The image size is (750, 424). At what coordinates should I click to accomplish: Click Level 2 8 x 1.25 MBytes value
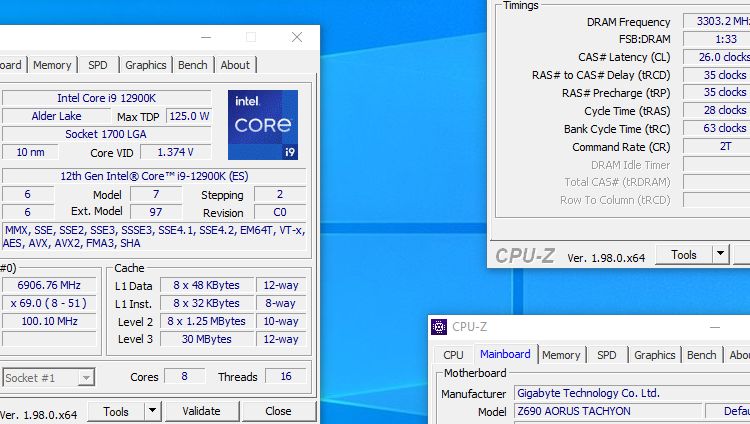tap(207, 321)
